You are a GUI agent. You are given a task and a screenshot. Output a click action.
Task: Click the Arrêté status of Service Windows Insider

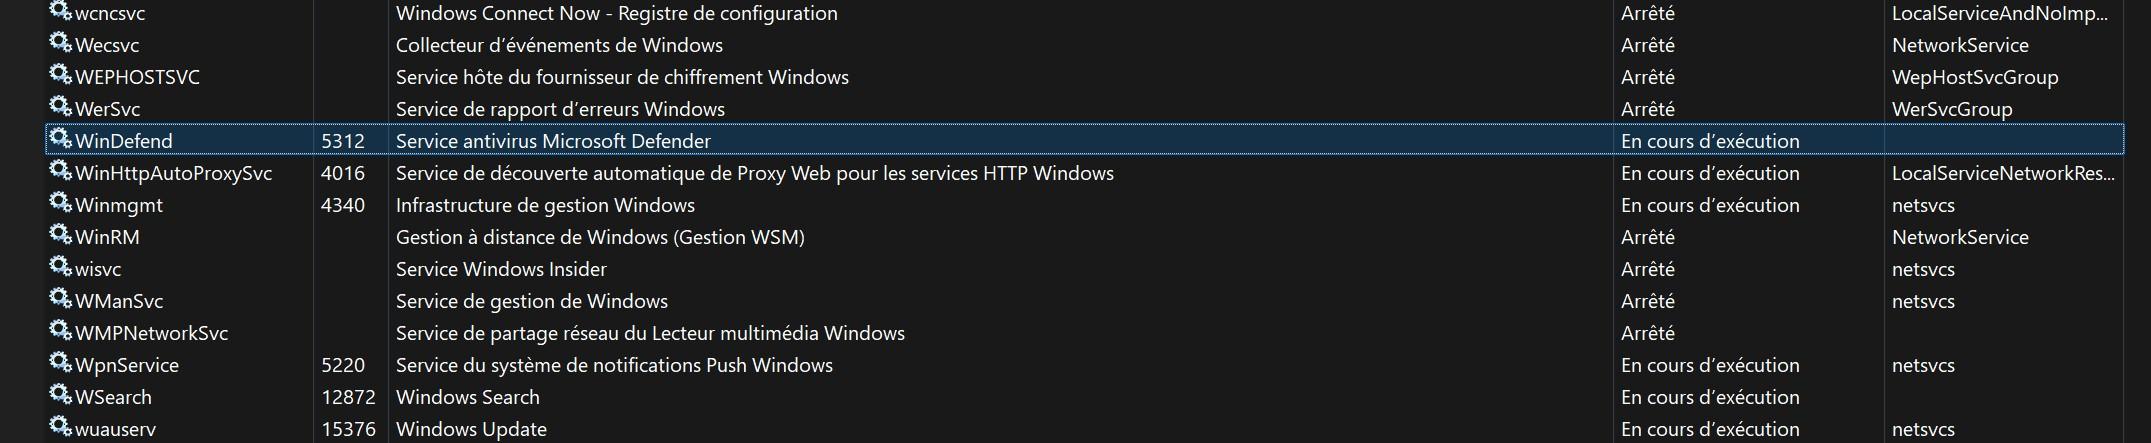click(x=1647, y=269)
